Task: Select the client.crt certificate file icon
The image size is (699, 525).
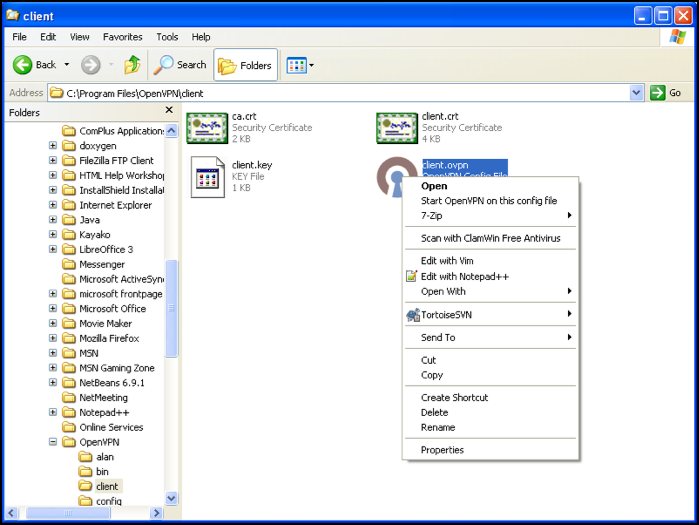Action: tap(397, 128)
